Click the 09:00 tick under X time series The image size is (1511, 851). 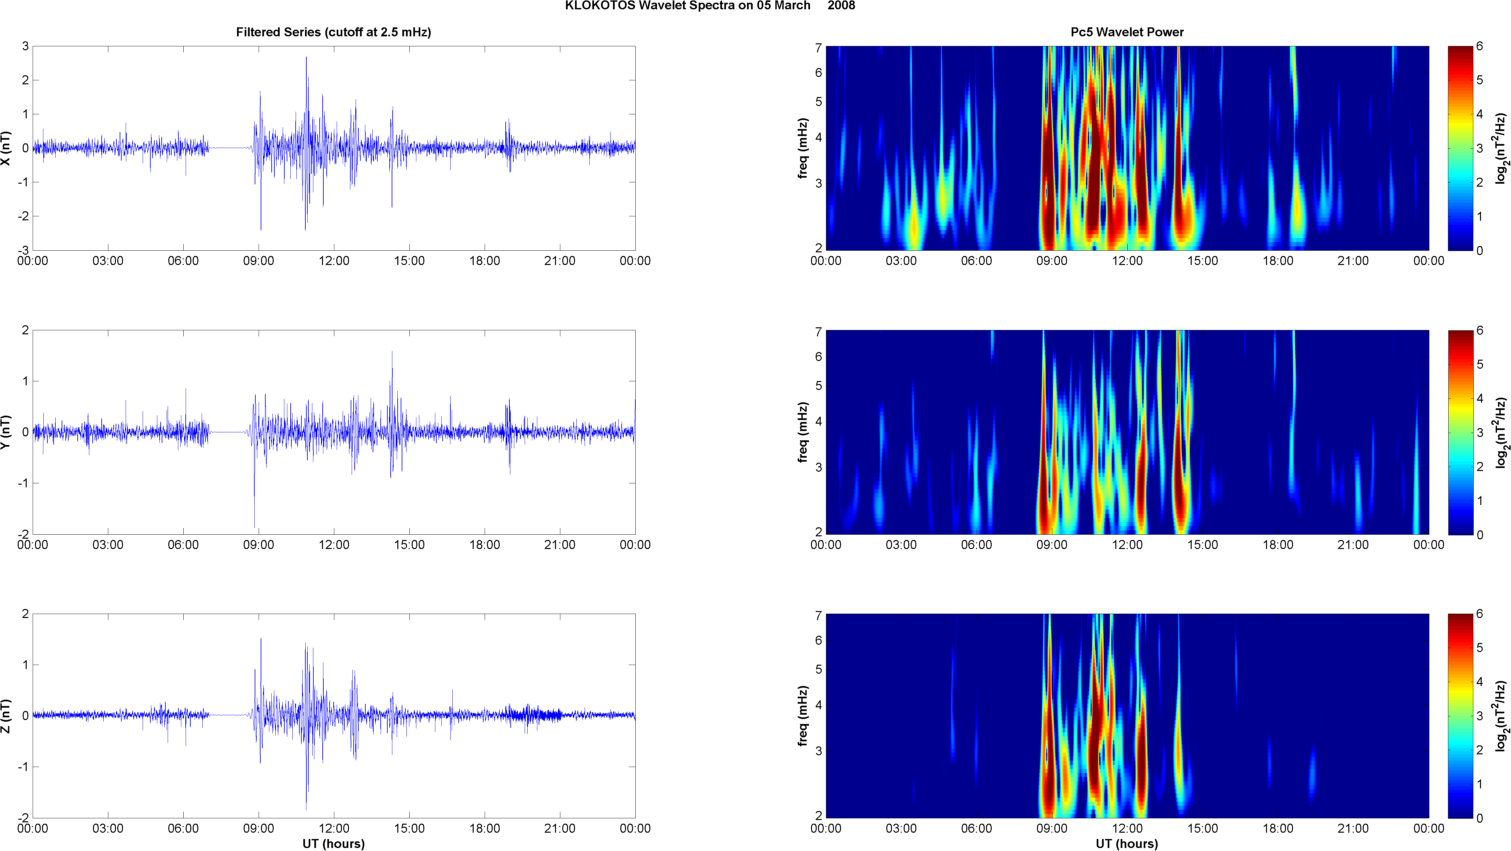259,261
